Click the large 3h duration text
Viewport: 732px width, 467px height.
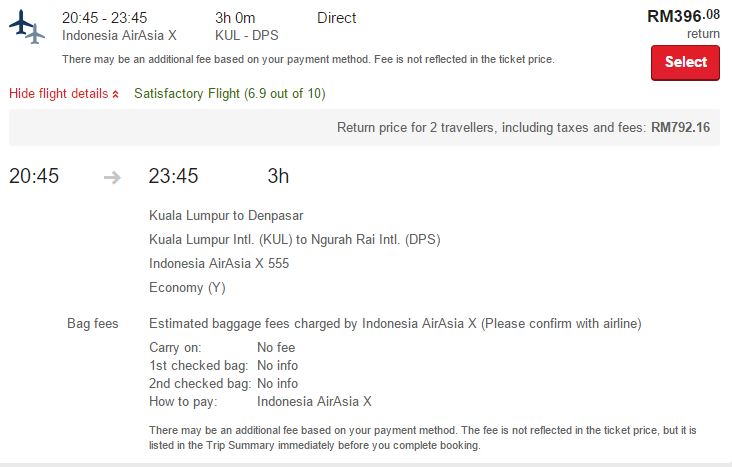click(x=278, y=177)
